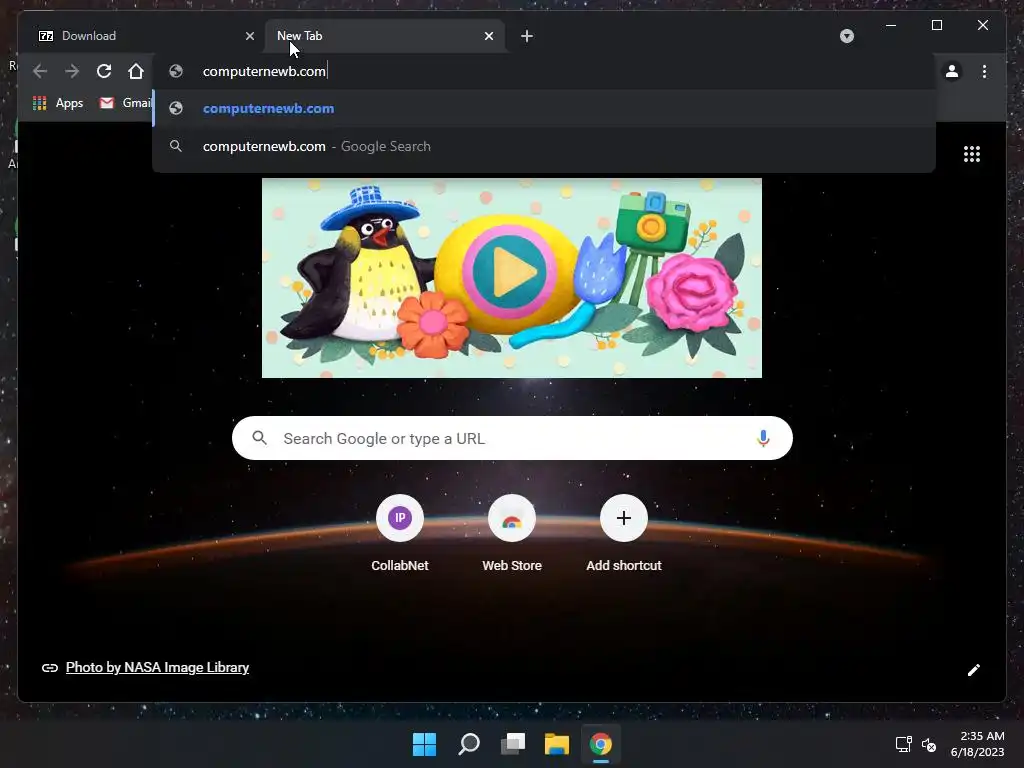The width and height of the screenshot is (1024, 768).
Task: Open Photo by NASA Image Library link
Action: 157,667
